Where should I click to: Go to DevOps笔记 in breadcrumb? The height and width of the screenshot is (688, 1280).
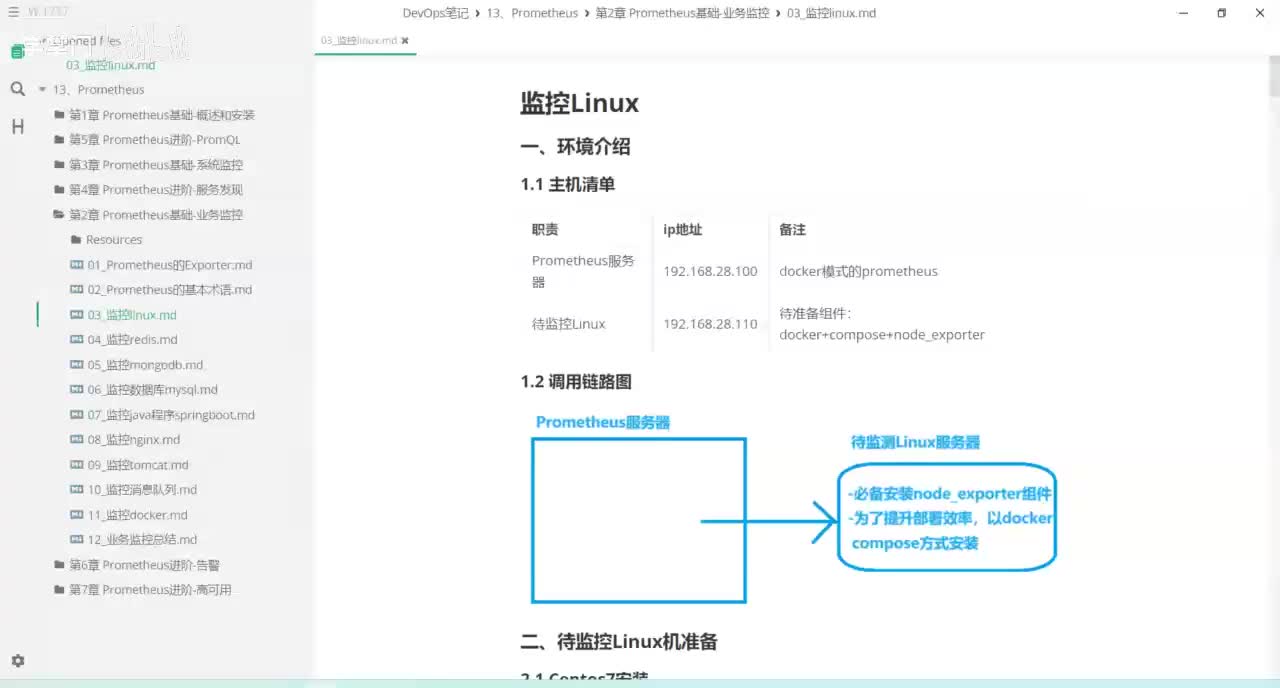[x=435, y=13]
